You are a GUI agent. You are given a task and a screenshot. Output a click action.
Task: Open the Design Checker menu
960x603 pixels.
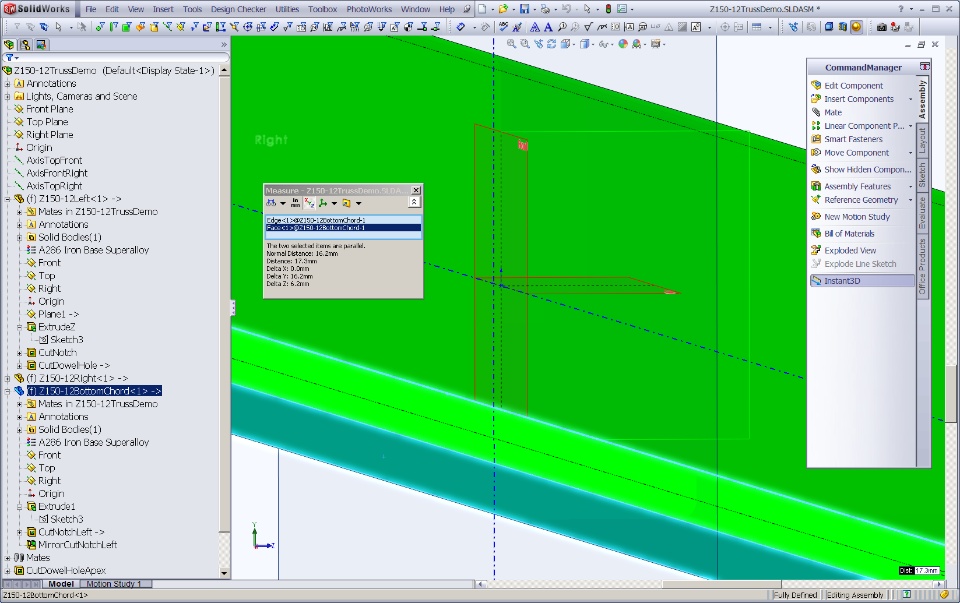(238, 9)
